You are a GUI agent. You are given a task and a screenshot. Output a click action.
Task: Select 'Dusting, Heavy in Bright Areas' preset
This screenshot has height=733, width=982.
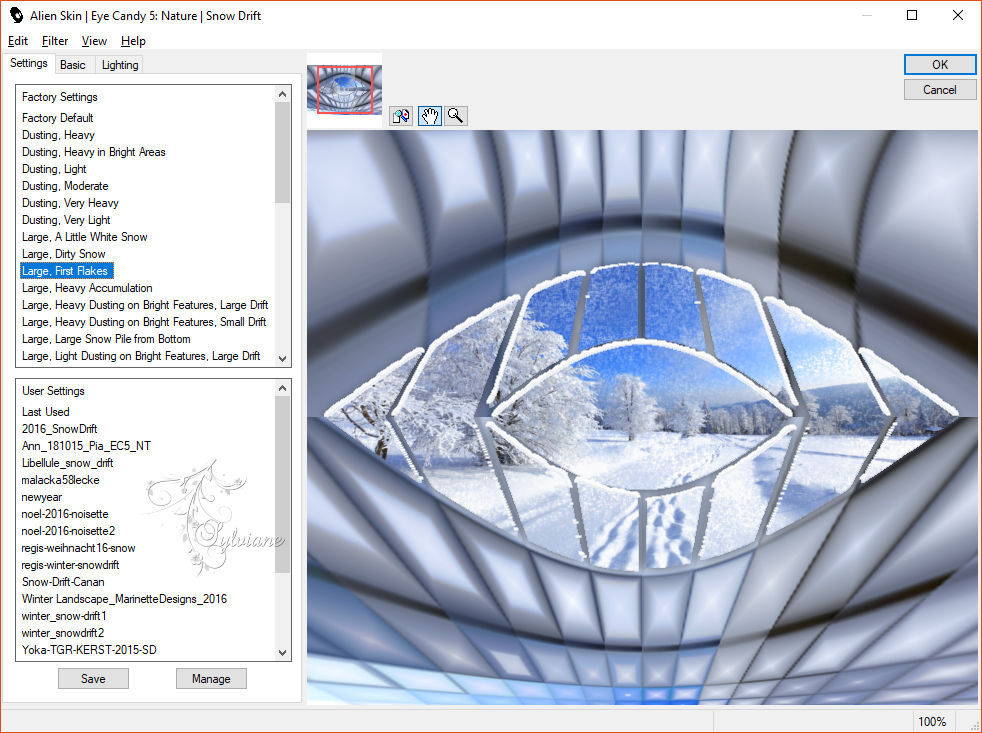tap(94, 152)
